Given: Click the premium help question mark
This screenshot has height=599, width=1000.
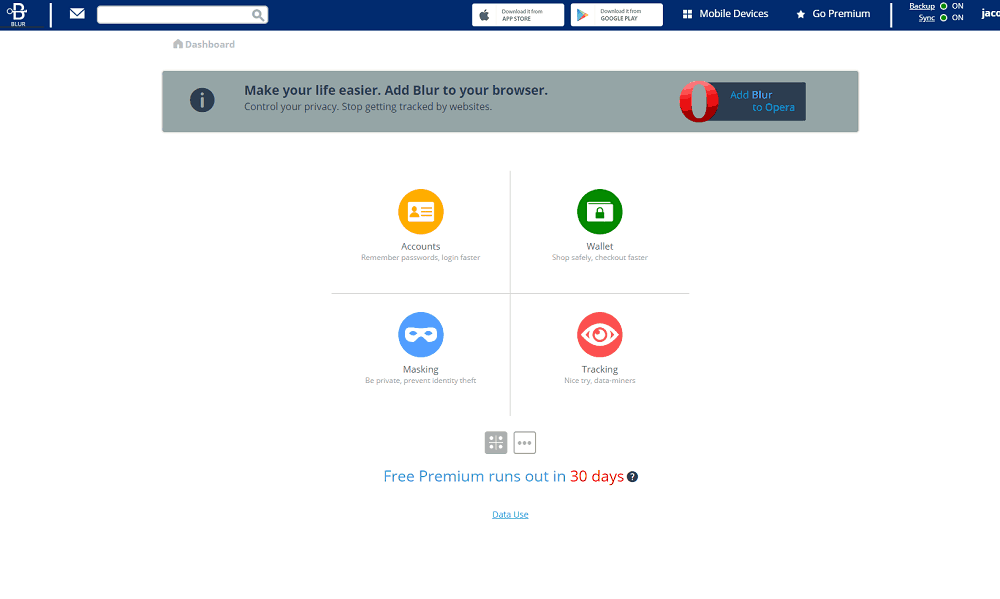Looking at the screenshot, I should (x=632, y=477).
